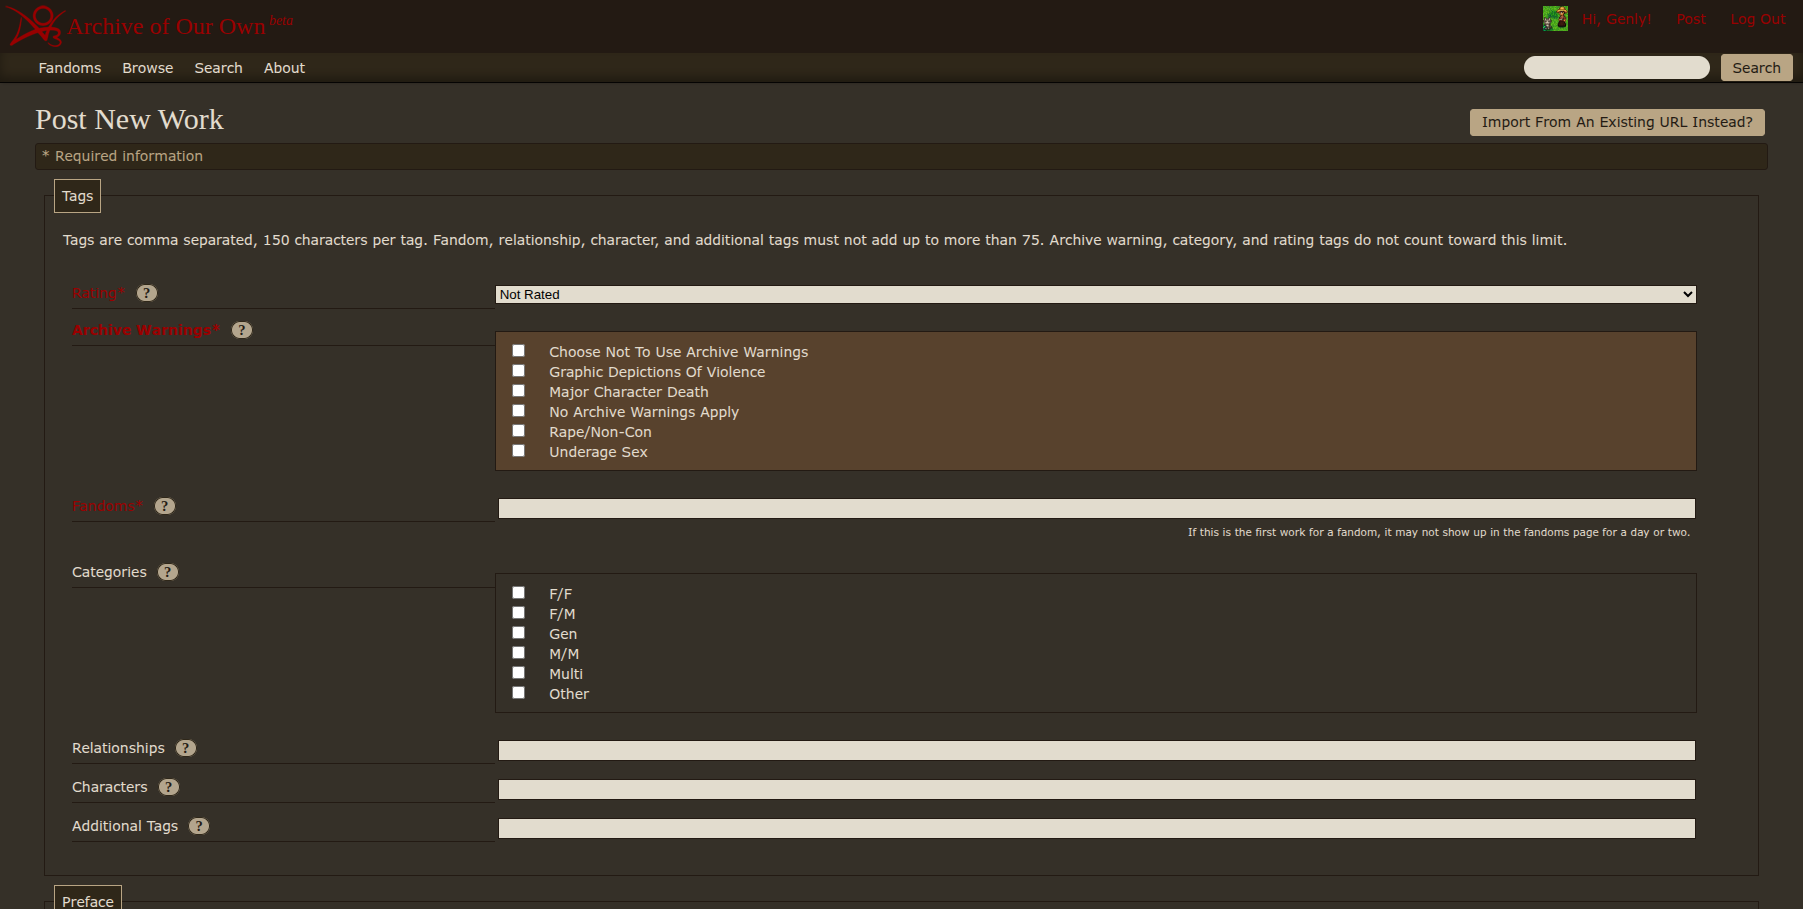Screen dimensions: 1803x909
Task: Show help for Characters field
Action: pos(169,787)
